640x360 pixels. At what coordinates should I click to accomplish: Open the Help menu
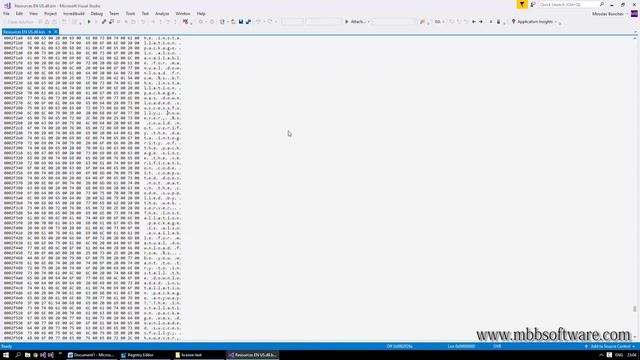coord(201,13)
